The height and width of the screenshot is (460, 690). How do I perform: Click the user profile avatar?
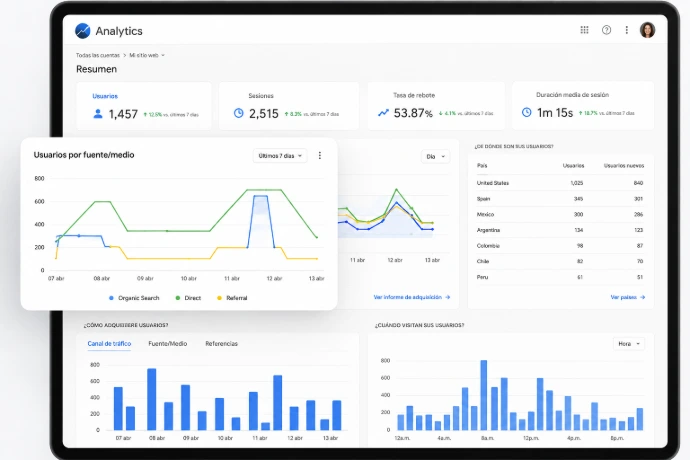(x=647, y=30)
